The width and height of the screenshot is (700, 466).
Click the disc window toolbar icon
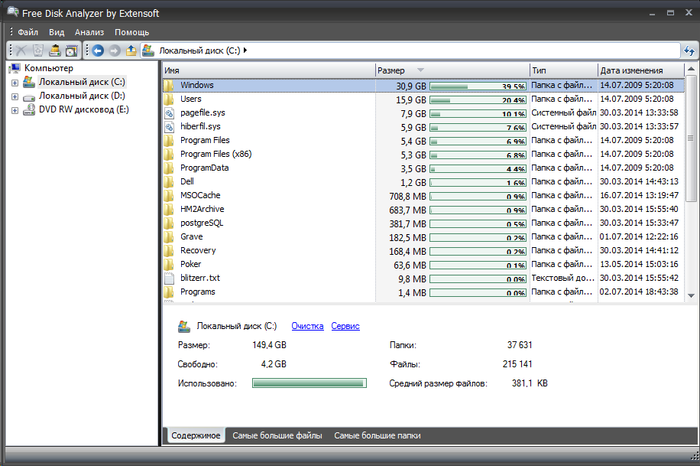pyautogui.click(x=71, y=51)
